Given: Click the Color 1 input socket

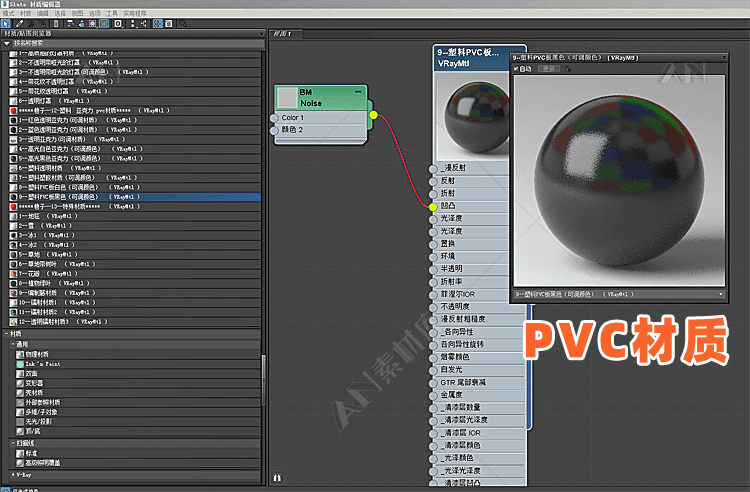Looking at the screenshot, I should 274,118.
